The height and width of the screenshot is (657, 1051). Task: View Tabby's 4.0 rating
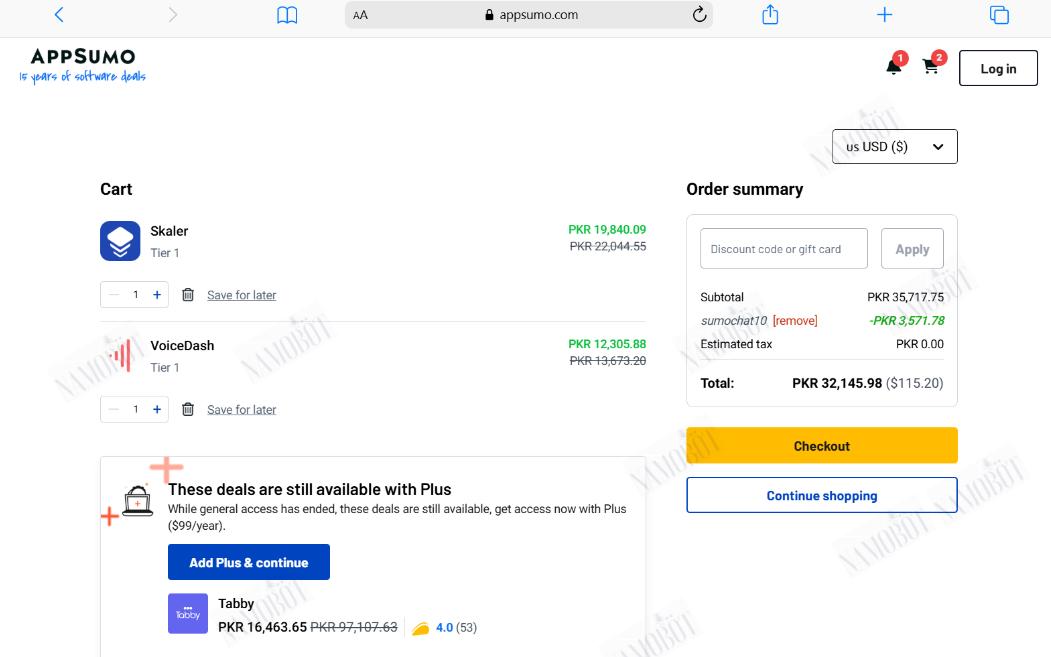coord(445,628)
